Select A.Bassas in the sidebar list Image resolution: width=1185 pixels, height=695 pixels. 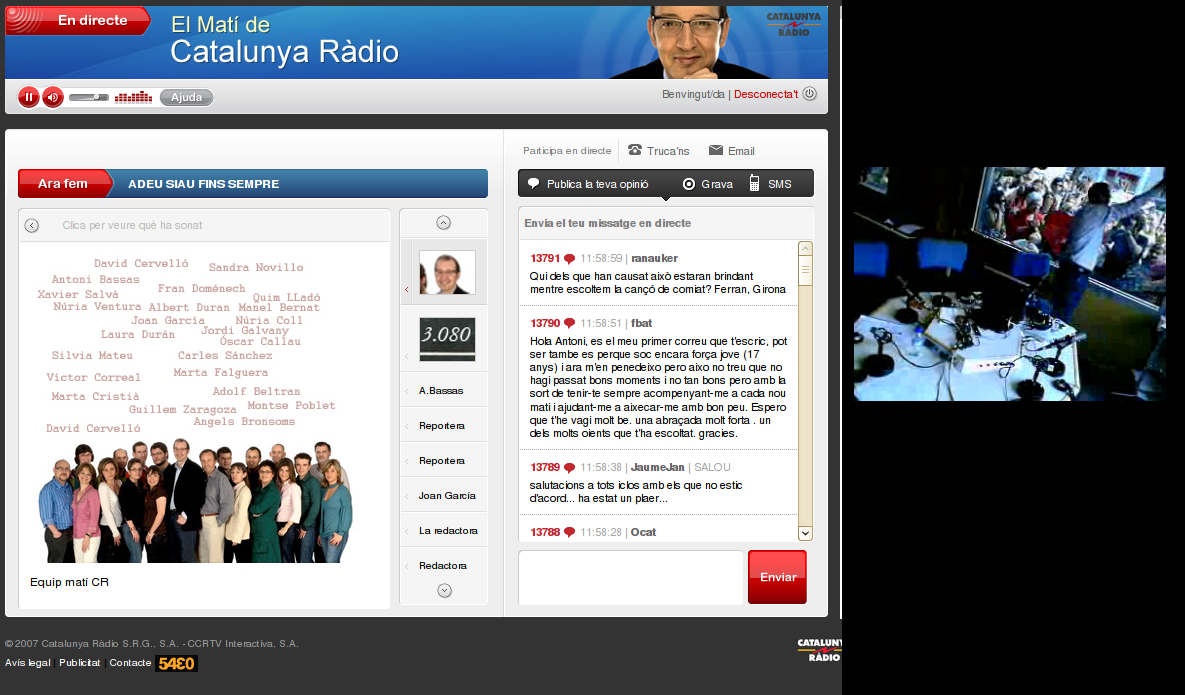[441, 391]
